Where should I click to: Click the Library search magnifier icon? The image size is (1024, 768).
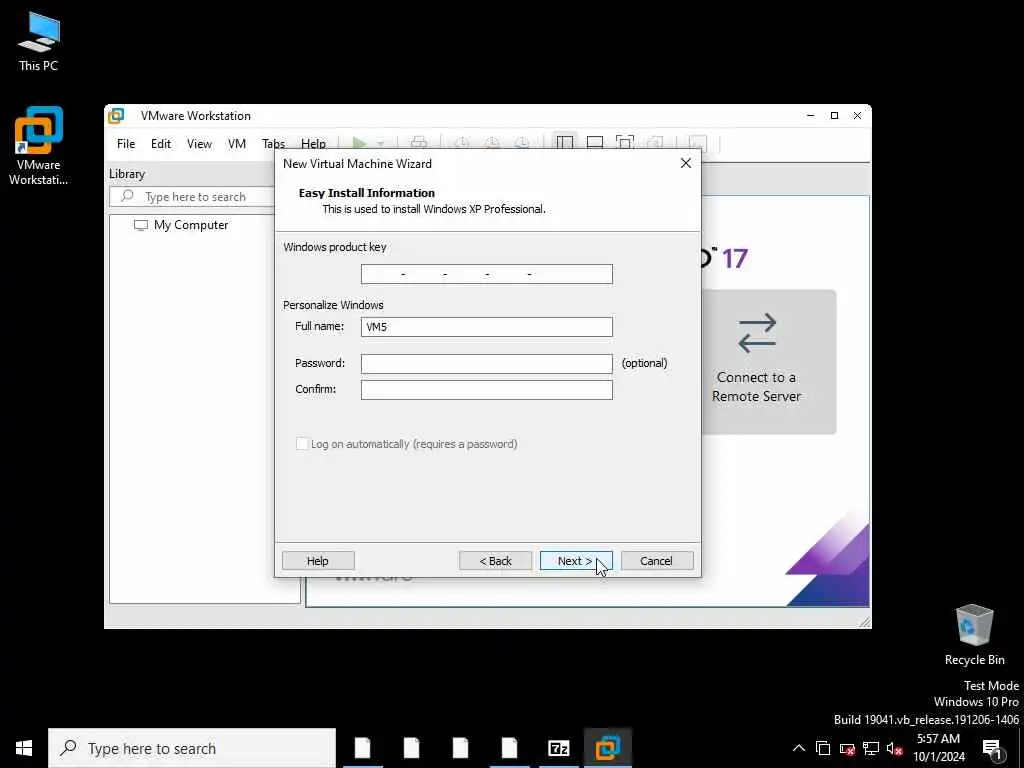coord(127,196)
